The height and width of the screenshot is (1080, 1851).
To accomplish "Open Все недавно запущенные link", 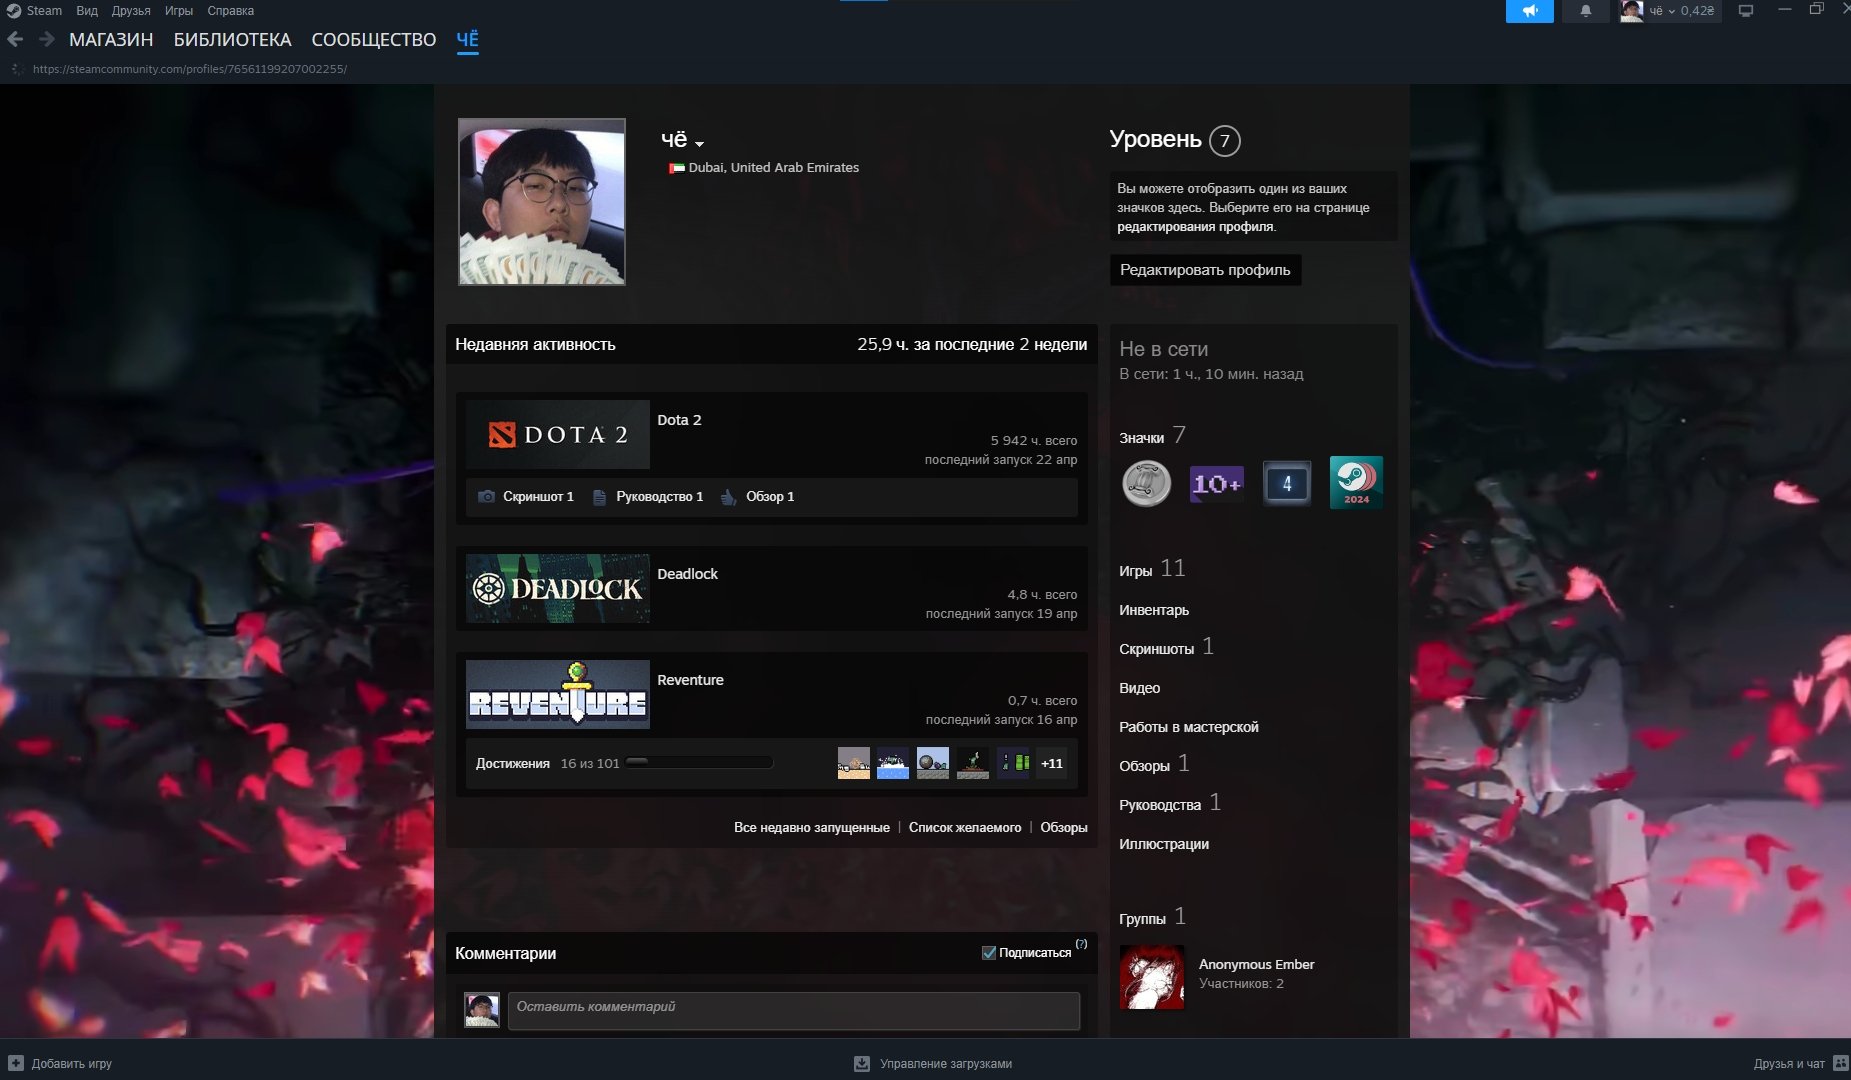I will [x=811, y=827].
